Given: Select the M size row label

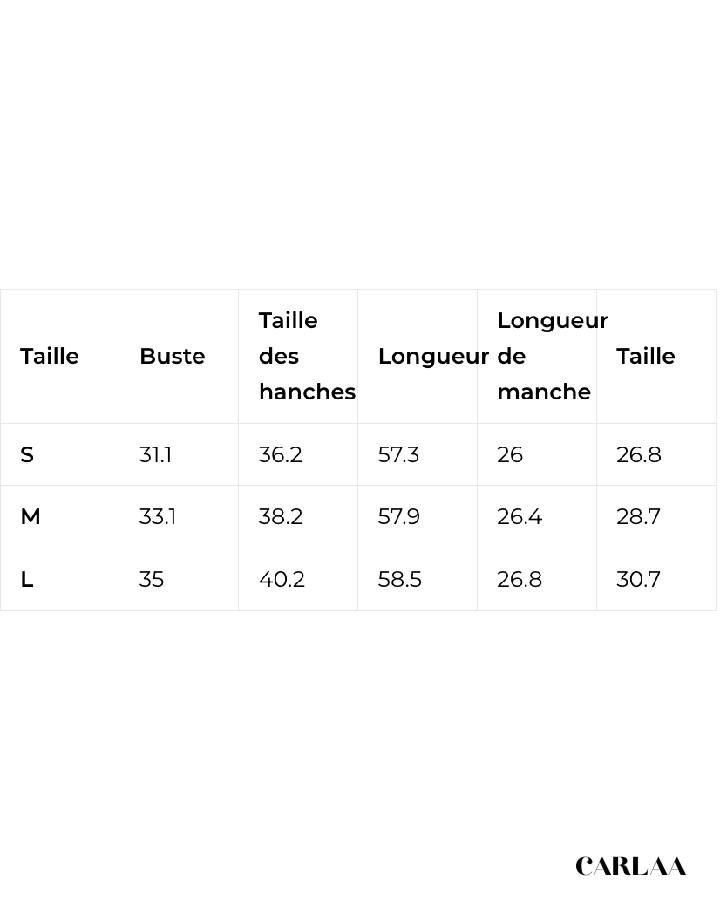Looking at the screenshot, I should [x=30, y=517].
